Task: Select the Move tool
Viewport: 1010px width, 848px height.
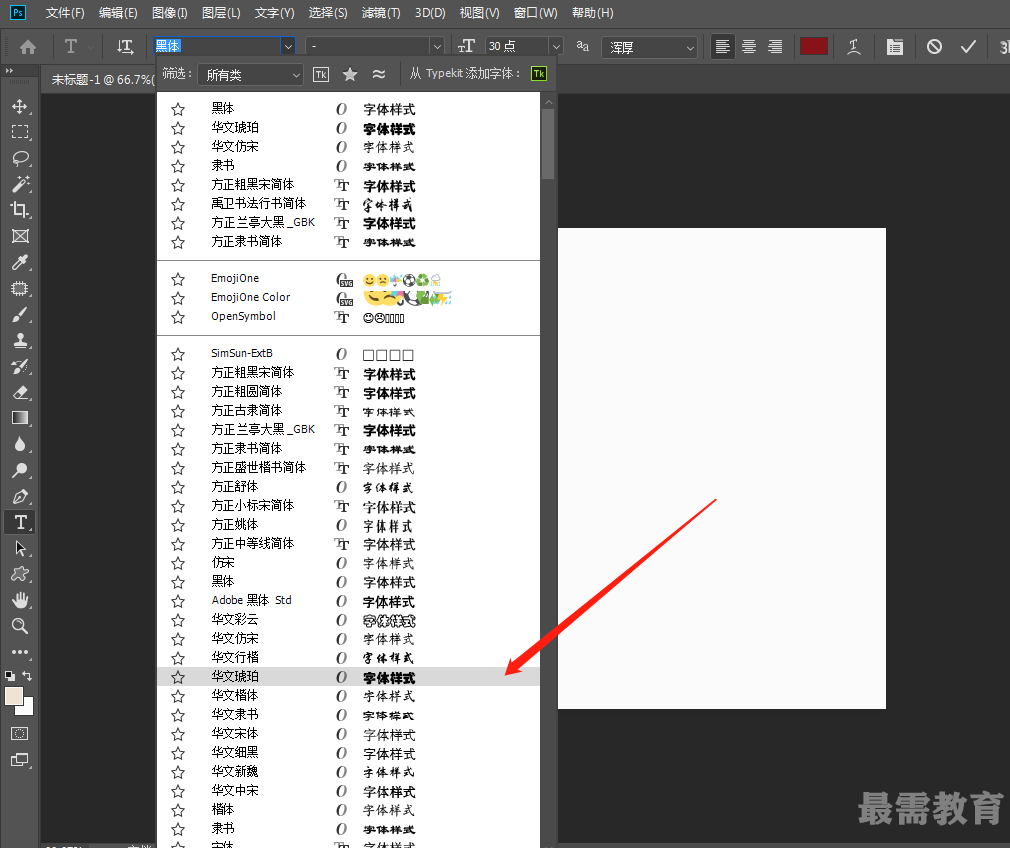Action: point(20,106)
